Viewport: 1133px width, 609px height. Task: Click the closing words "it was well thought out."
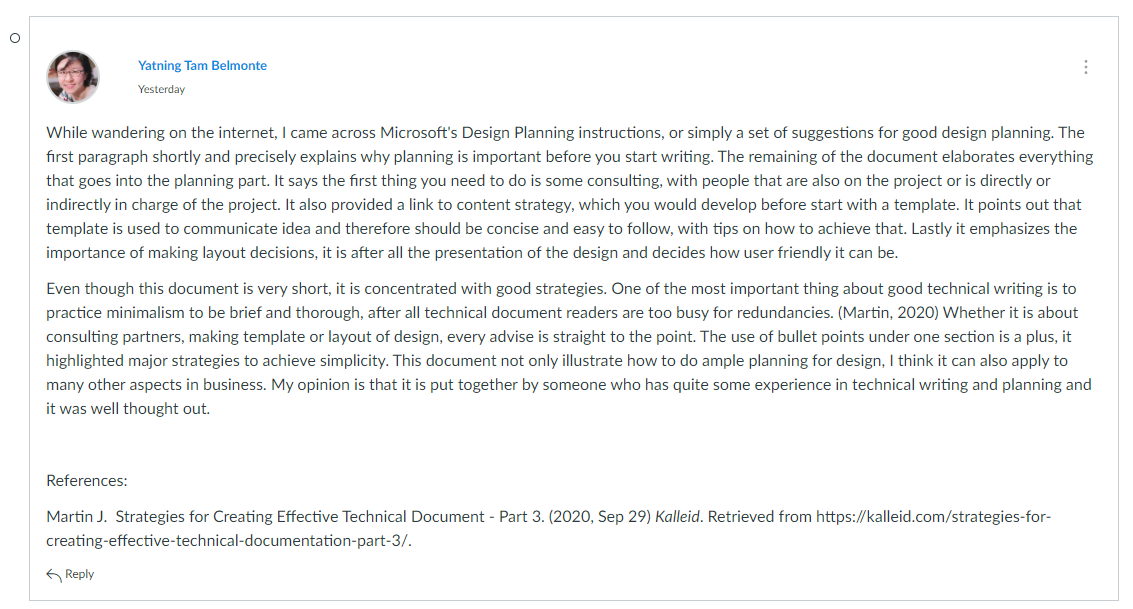128,409
